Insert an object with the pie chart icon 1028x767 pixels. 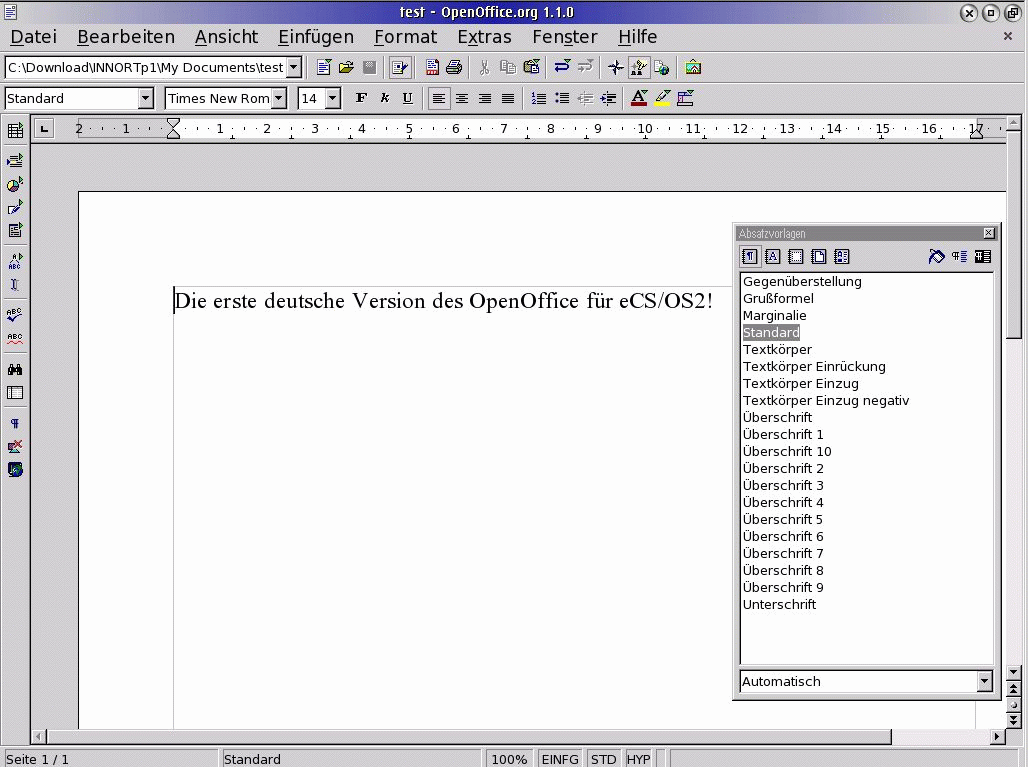point(15,184)
